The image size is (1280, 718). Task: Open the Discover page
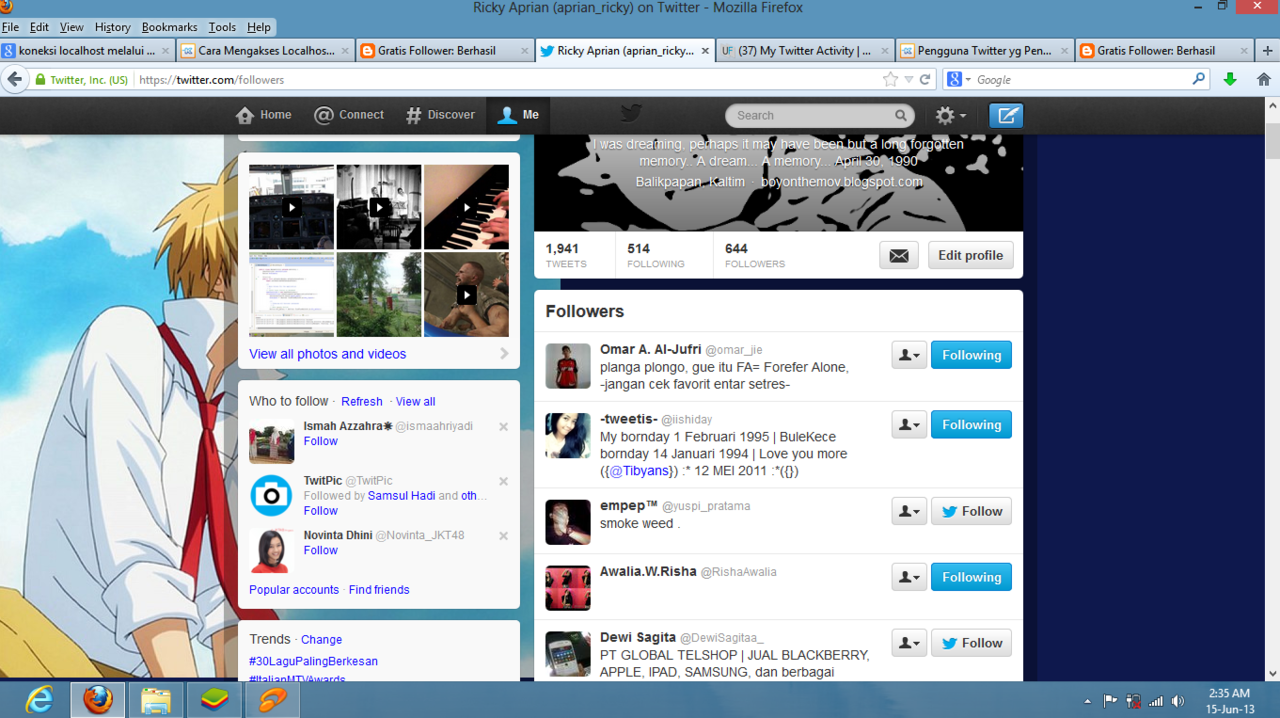click(x=440, y=115)
